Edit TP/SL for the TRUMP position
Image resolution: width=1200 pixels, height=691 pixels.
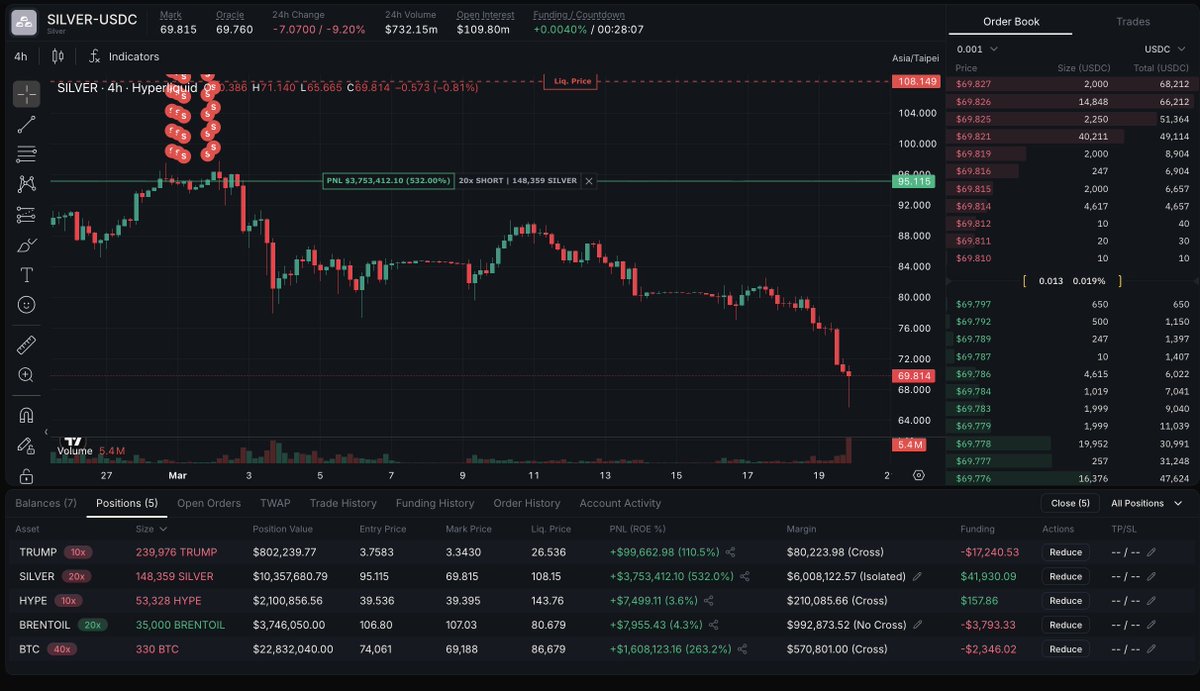(1151, 552)
